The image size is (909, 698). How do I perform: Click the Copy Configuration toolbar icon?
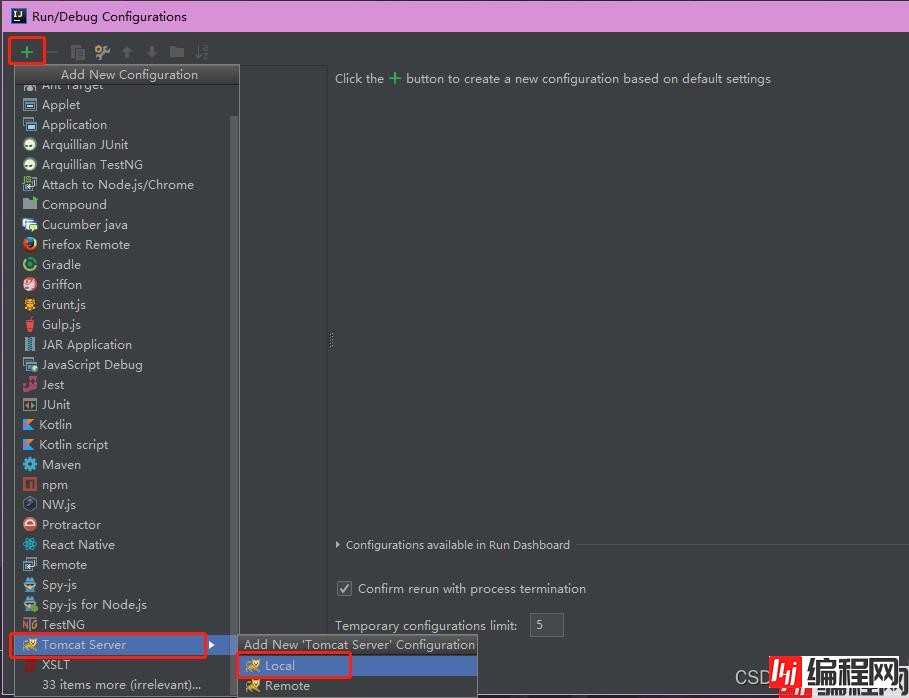[x=77, y=52]
